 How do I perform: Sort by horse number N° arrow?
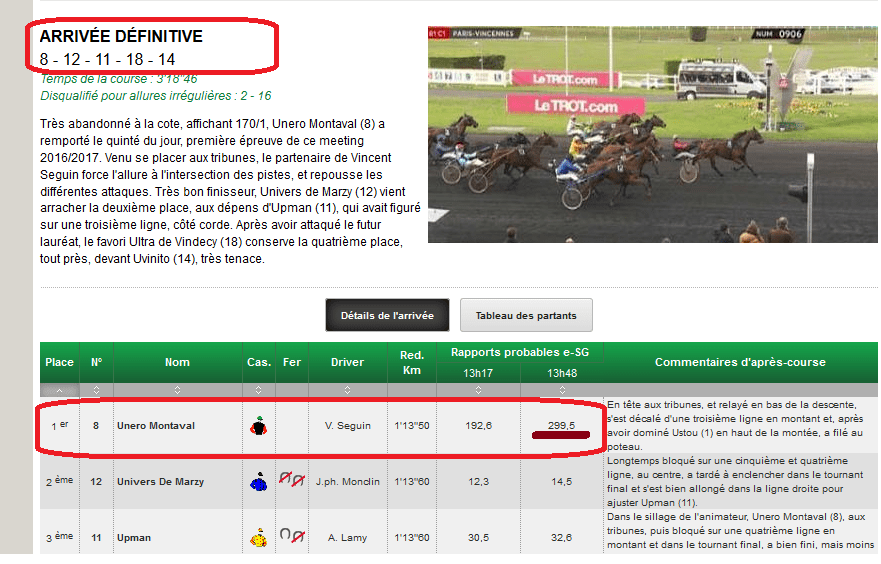(x=96, y=389)
